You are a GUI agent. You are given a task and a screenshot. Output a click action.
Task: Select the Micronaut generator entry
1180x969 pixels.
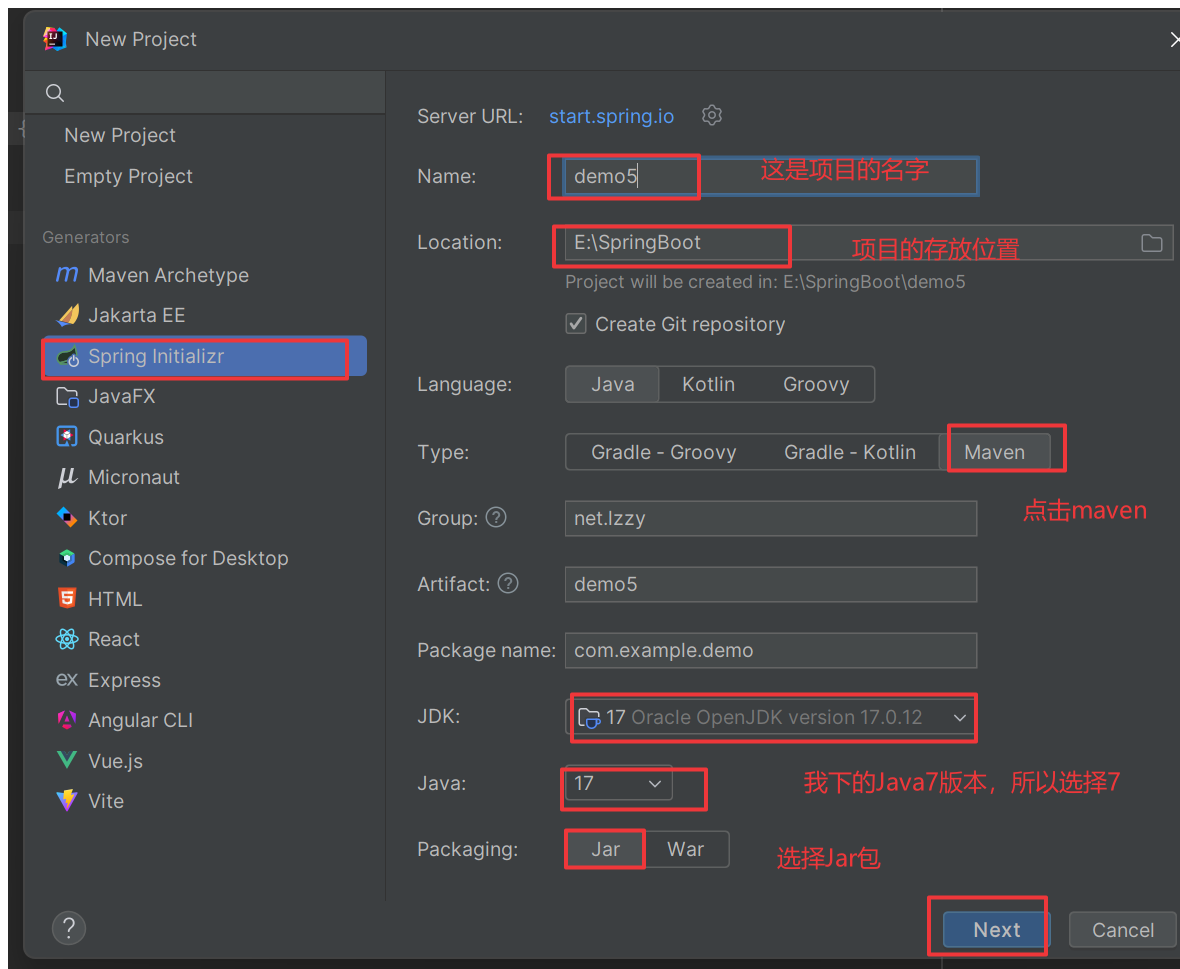pyautogui.click(x=205, y=477)
